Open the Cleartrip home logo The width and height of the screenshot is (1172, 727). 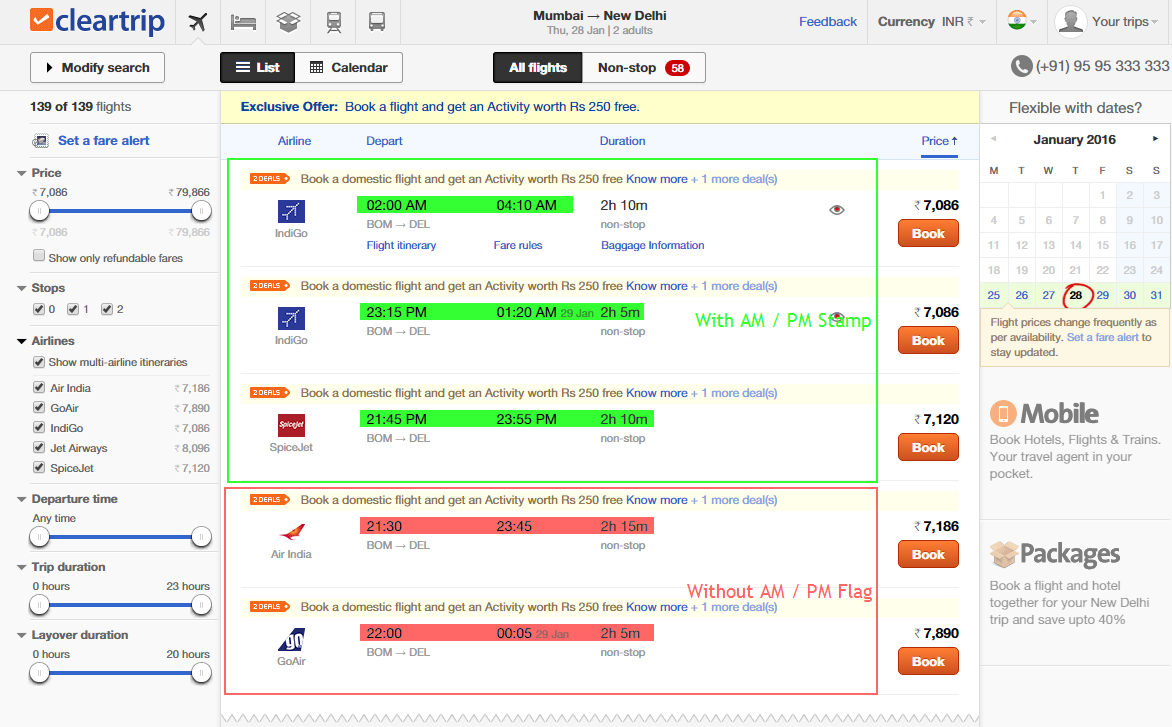(x=97, y=20)
